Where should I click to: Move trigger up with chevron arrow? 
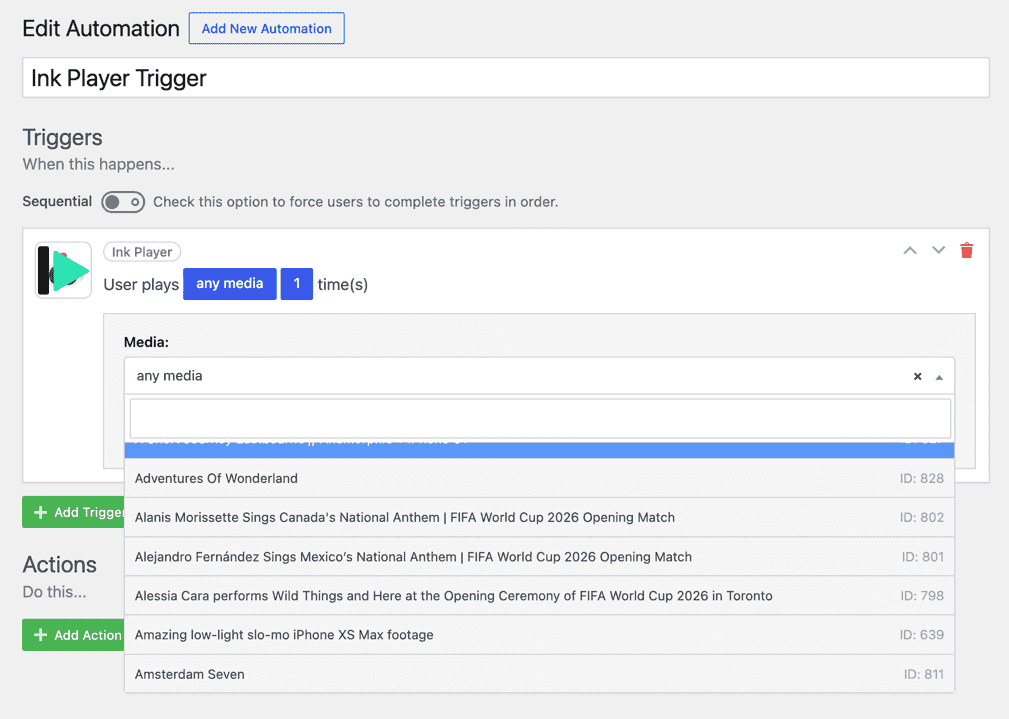(909, 250)
